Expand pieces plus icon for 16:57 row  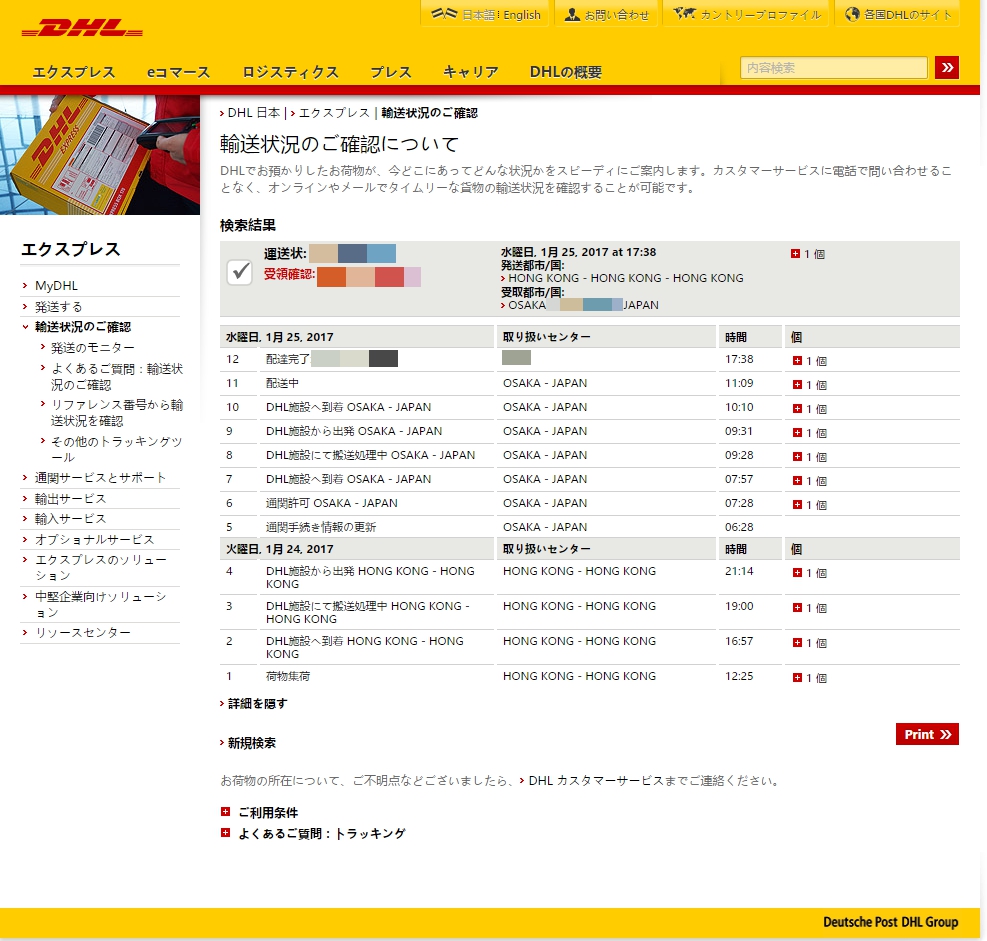(x=797, y=642)
